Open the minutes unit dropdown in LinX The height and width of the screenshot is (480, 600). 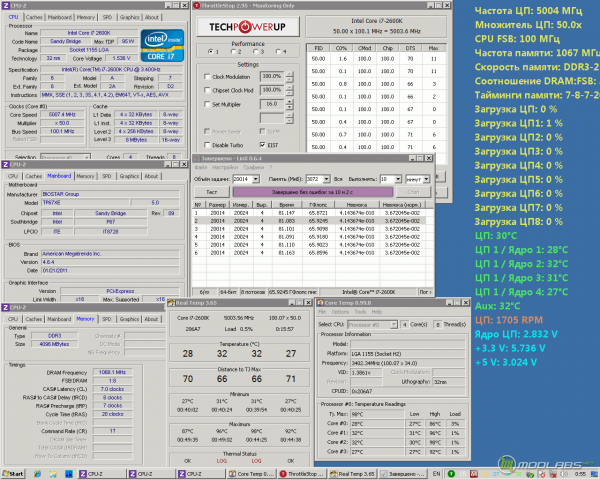coord(426,179)
